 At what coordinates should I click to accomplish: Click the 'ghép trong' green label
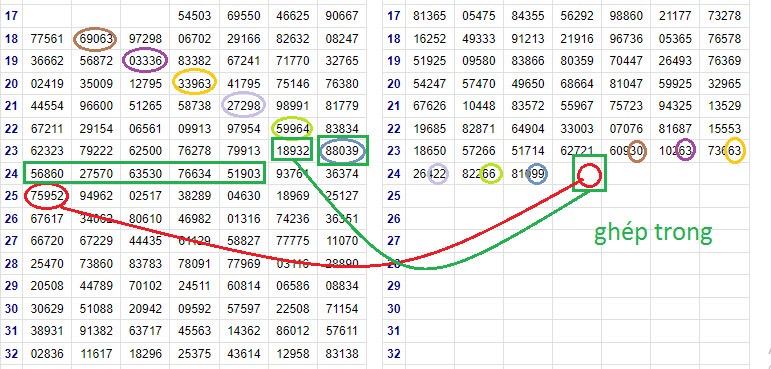[x=653, y=233]
